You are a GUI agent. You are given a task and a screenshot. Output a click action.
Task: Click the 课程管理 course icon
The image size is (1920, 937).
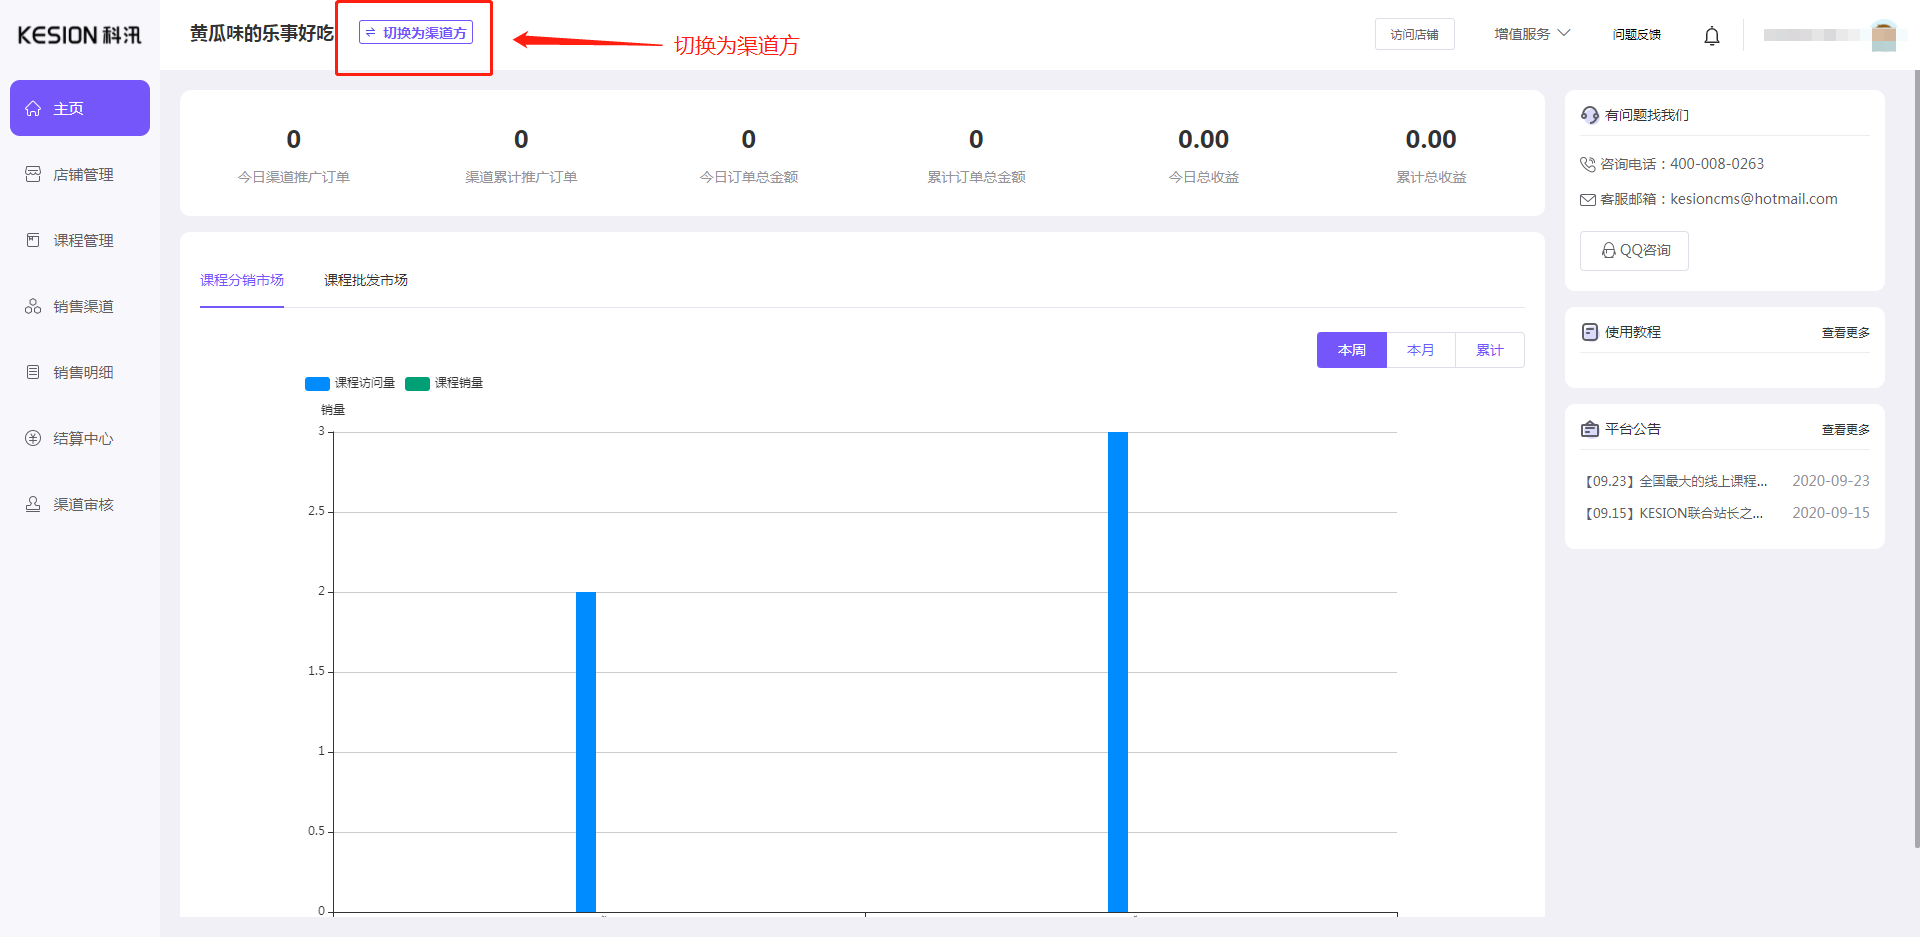33,240
